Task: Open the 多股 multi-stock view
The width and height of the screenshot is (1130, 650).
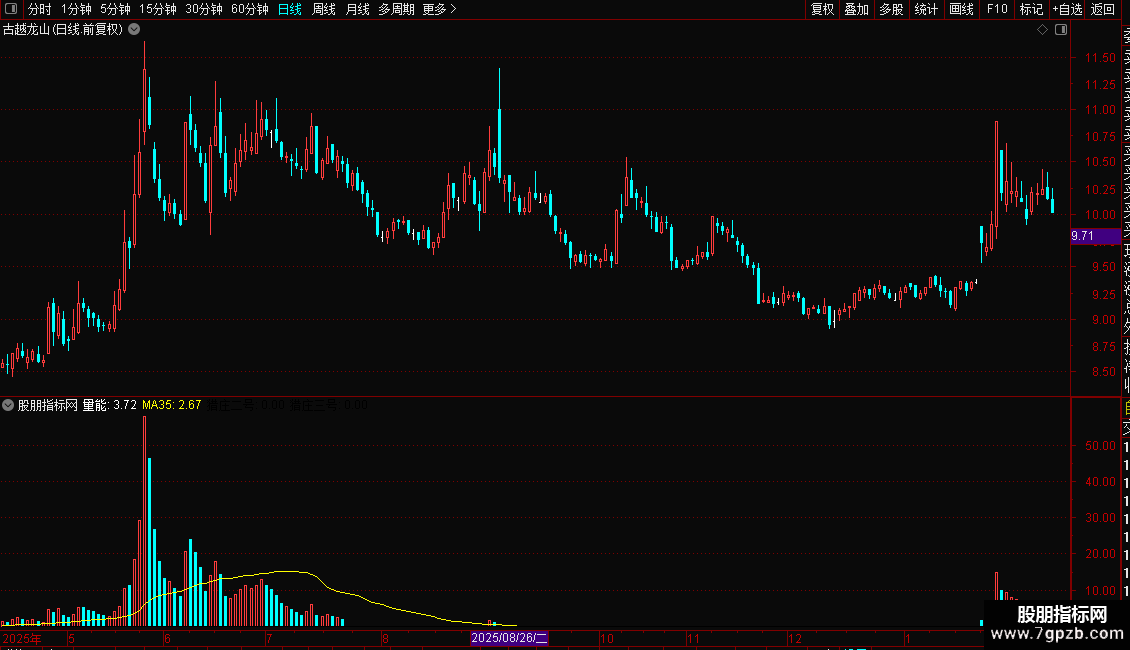Action: point(891,9)
